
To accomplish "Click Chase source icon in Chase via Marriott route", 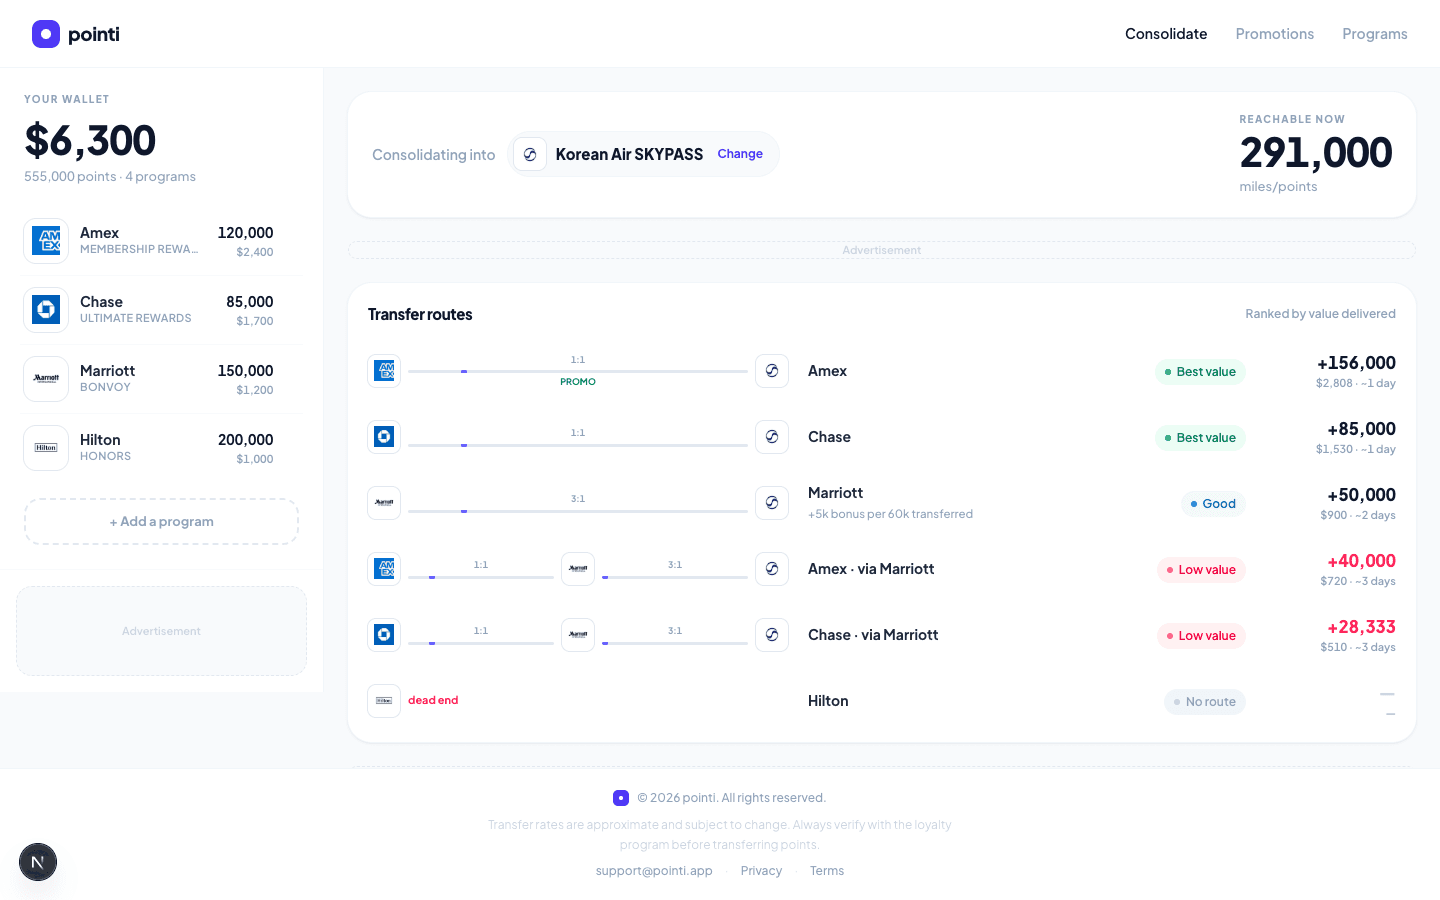I will click(384, 635).
